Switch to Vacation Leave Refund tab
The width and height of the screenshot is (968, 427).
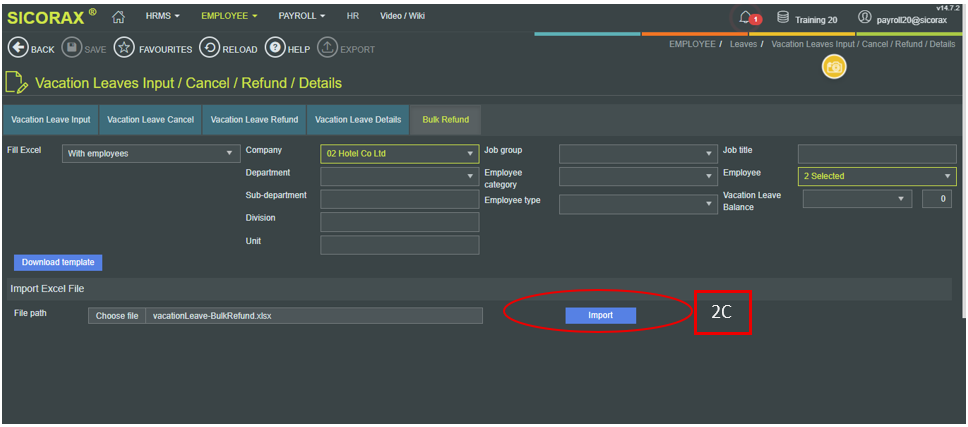254,120
